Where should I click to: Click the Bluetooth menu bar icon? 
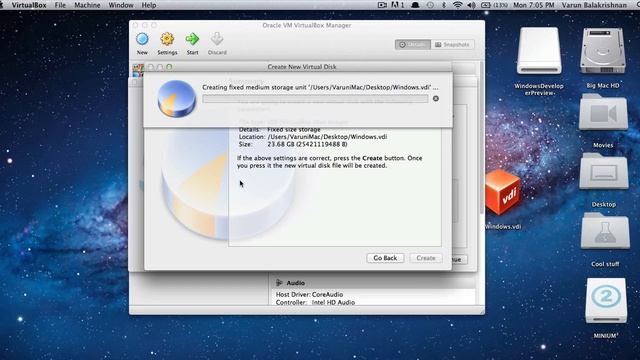point(444,5)
